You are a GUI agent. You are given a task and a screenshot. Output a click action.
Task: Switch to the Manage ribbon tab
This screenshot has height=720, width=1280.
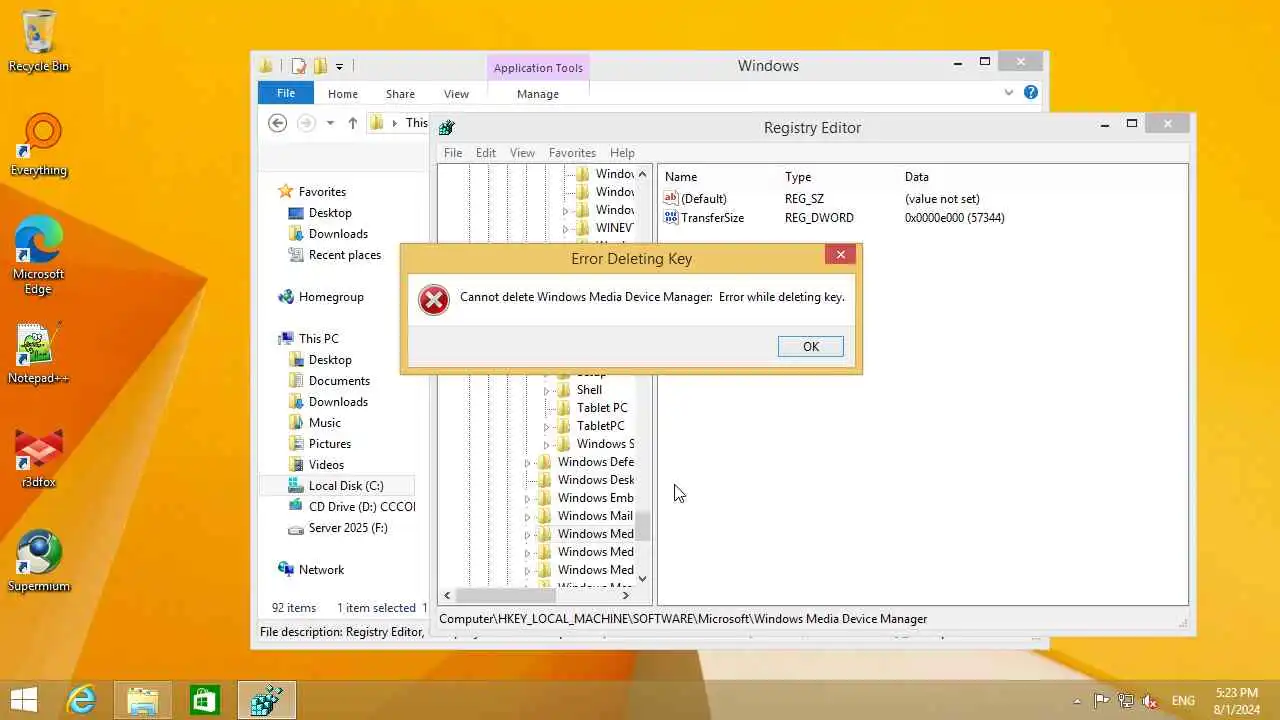538,94
